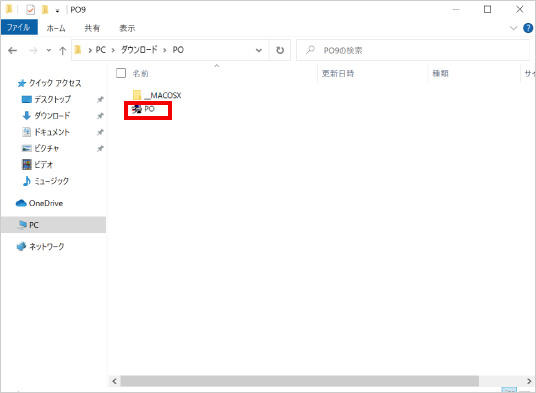Viewport: 536px width, 393px height.
Task: Click ダウンロード in the address bar path
Action: click(139, 50)
